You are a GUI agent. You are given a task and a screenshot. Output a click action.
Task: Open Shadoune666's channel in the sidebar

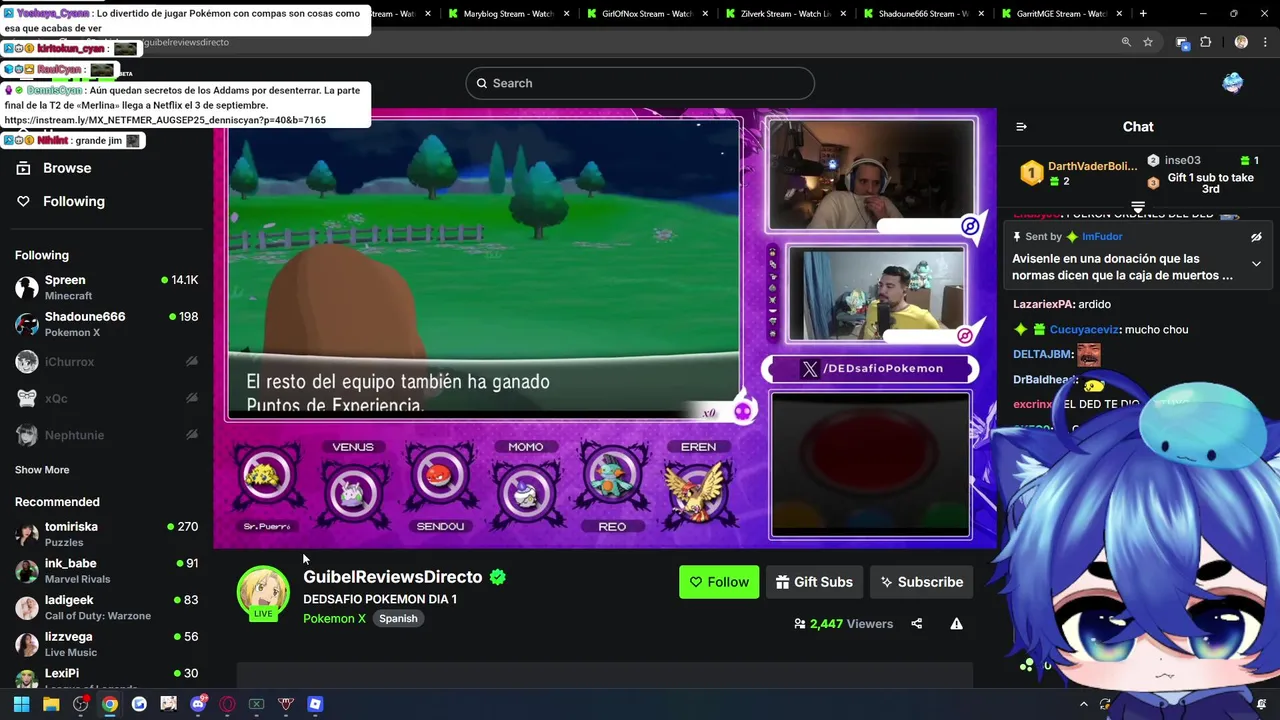click(x=106, y=324)
